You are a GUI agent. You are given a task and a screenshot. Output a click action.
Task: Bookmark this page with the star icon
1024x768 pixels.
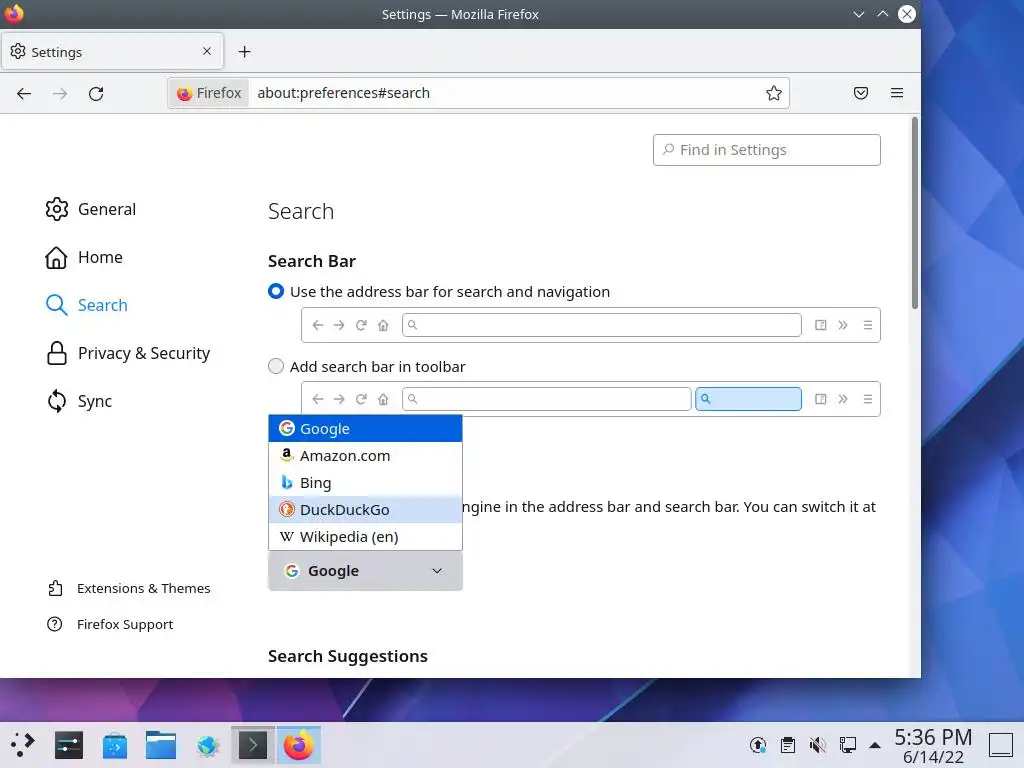point(774,93)
